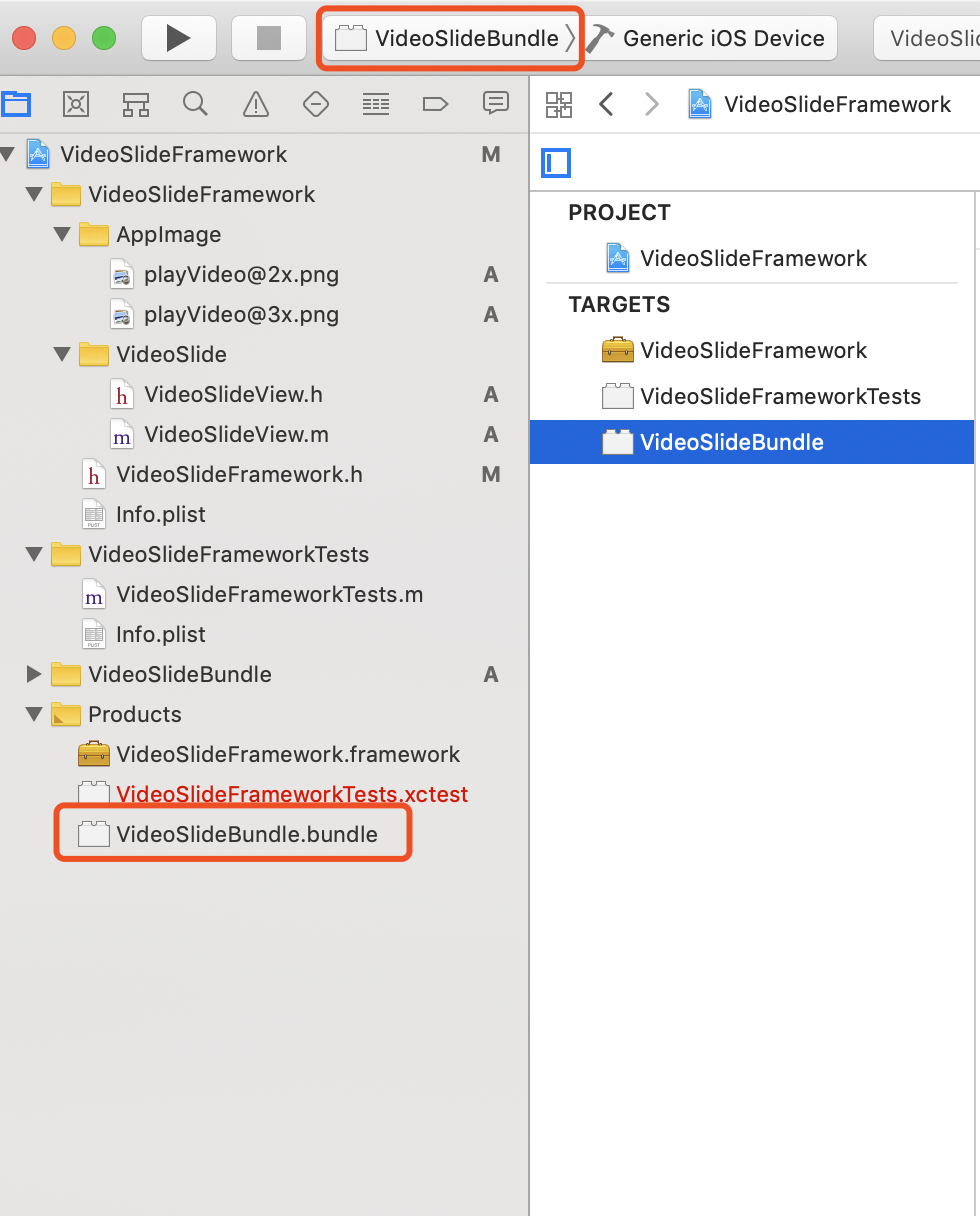Show the Project navigator folder icon
The width and height of the screenshot is (980, 1216).
pyautogui.click(x=16, y=103)
